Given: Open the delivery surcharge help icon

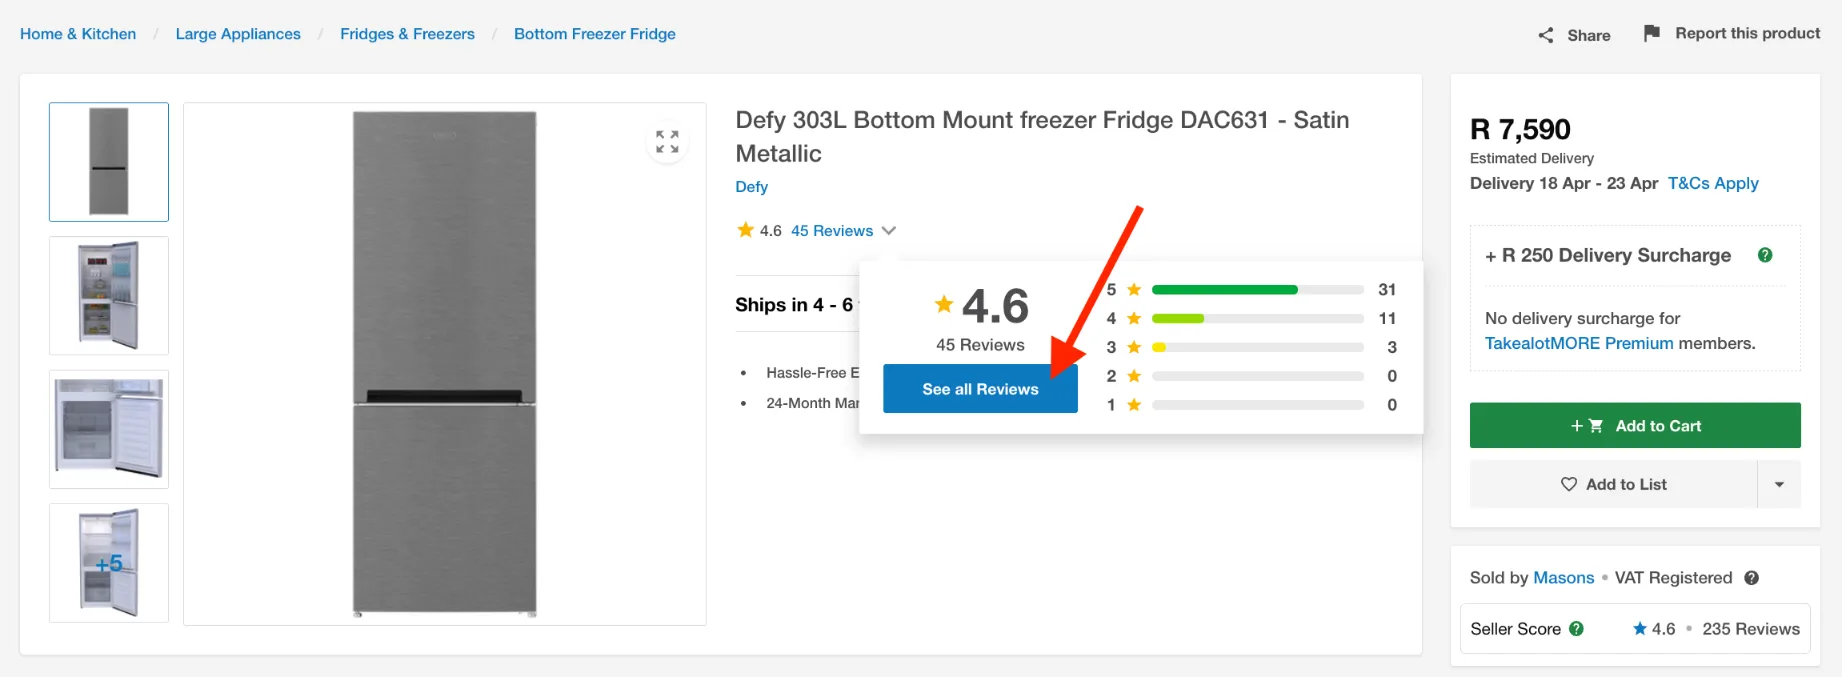Looking at the screenshot, I should (1765, 255).
